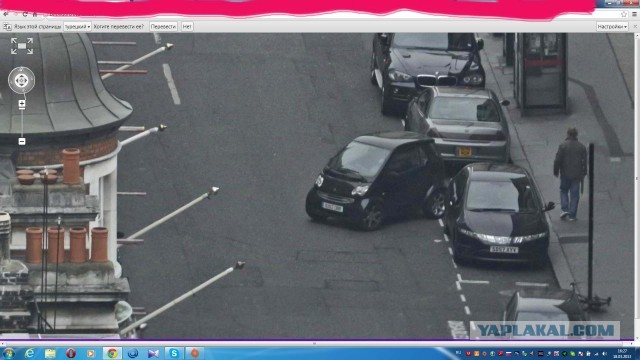Bookmark the page with the star icon
Viewport: 640px width, 360px height.
(624, 14)
